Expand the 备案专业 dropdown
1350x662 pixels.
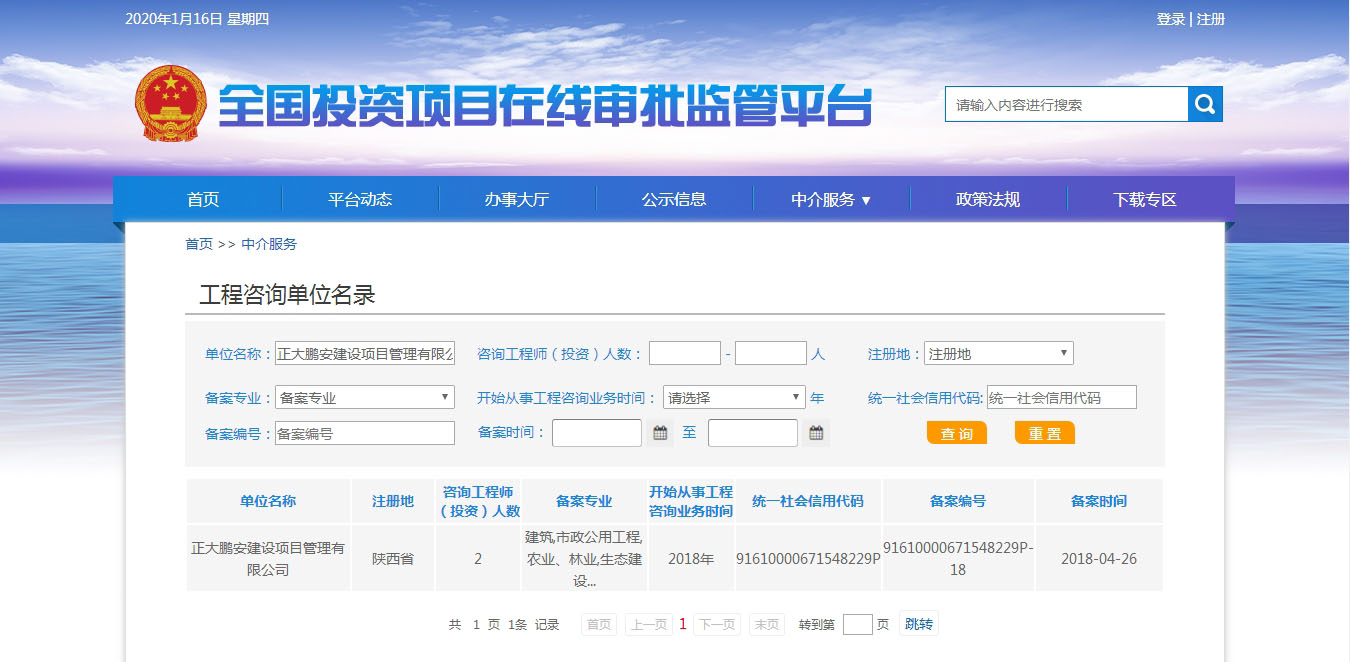click(x=364, y=397)
